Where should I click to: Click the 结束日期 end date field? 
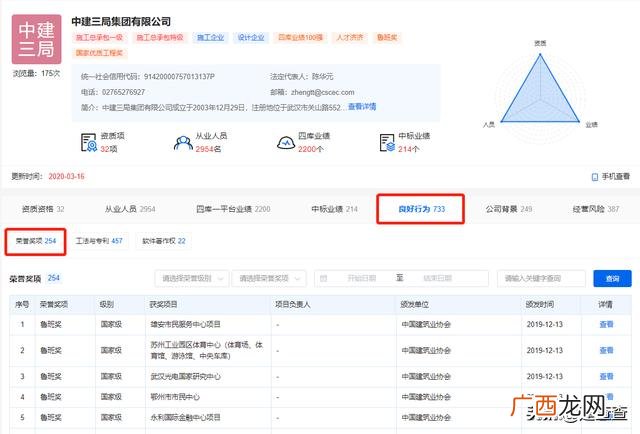point(438,278)
